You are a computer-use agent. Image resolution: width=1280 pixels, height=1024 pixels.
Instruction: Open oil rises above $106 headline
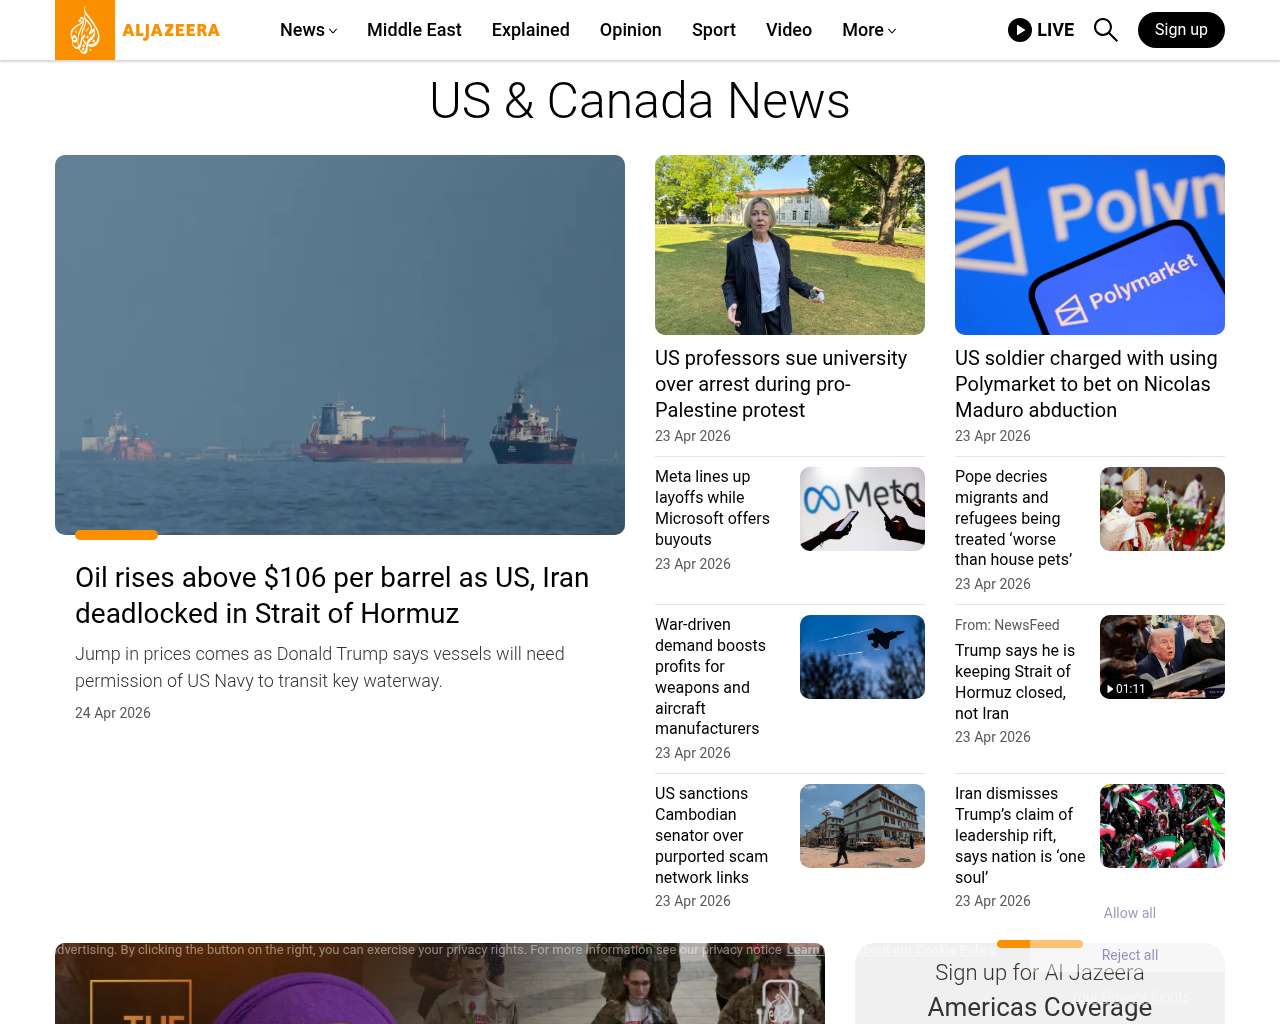tap(332, 595)
